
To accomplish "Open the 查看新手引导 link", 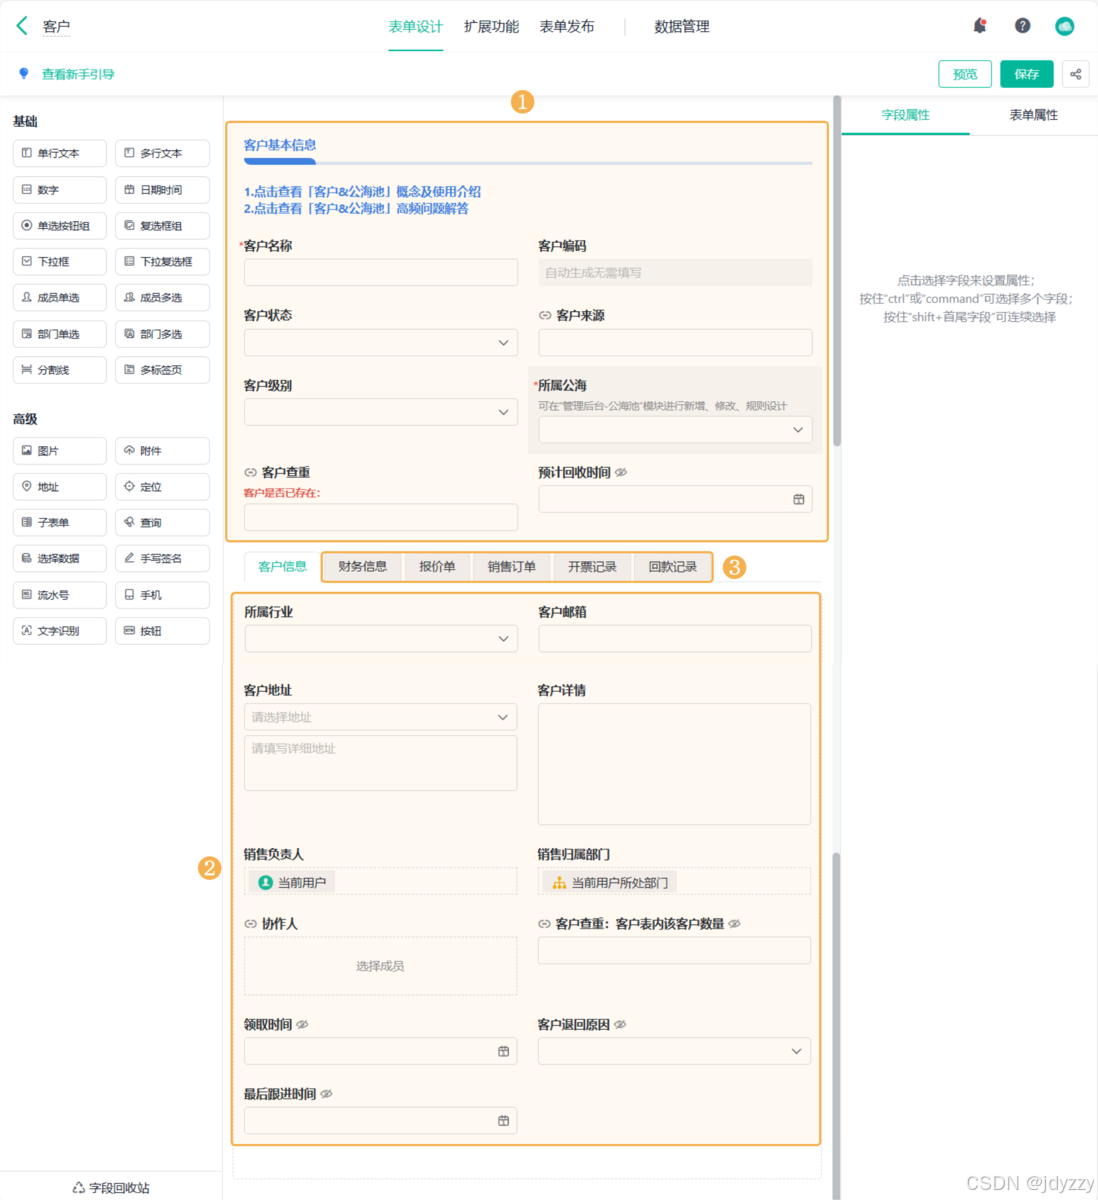I will click(x=78, y=74).
